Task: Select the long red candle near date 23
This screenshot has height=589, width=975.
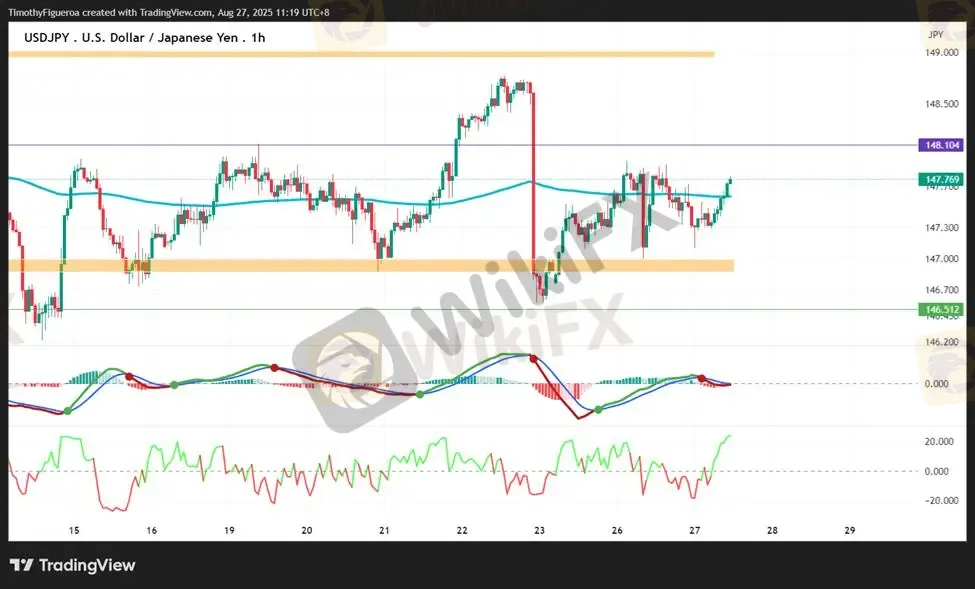Action: [x=533, y=176]
